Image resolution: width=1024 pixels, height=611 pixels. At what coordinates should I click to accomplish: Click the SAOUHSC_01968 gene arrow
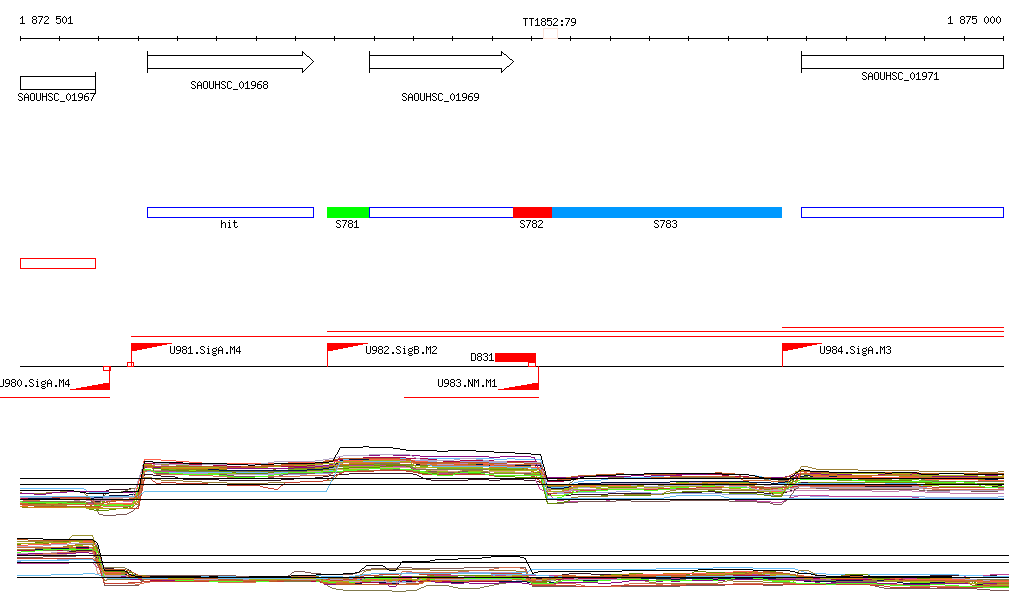tap(229, 63)
